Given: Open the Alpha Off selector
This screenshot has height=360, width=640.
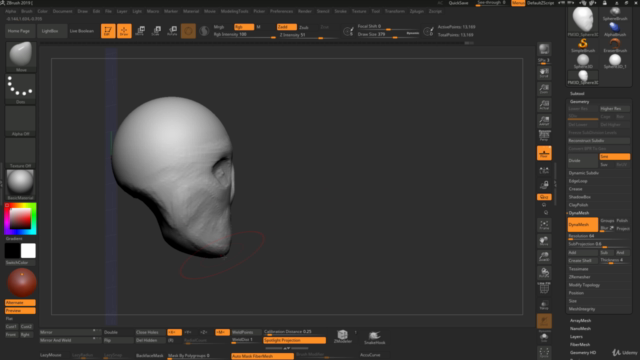Looking at the screenshot, I should click(x=20, y=121).
